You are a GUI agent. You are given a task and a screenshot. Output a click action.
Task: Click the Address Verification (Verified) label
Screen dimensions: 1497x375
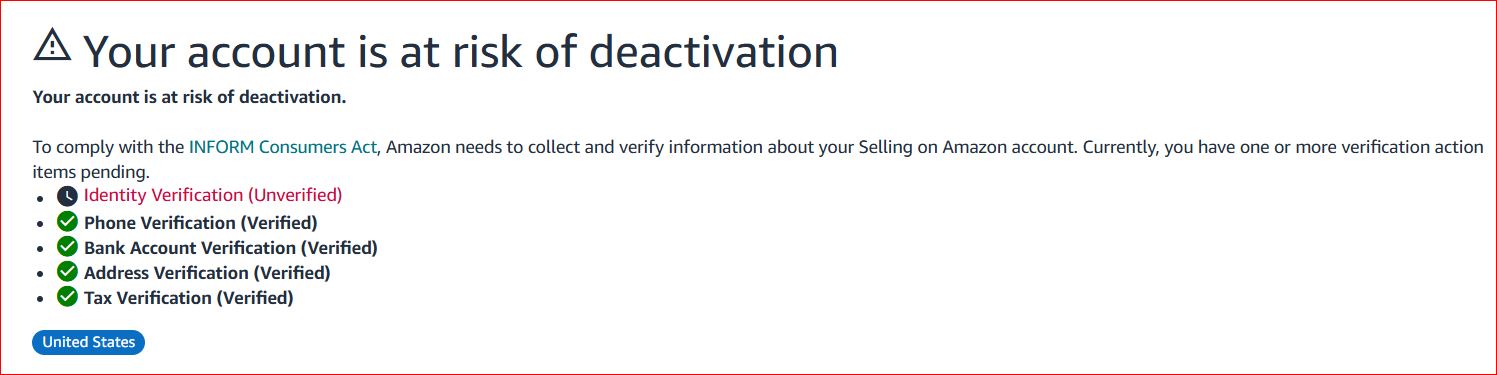tap(207, 273)
